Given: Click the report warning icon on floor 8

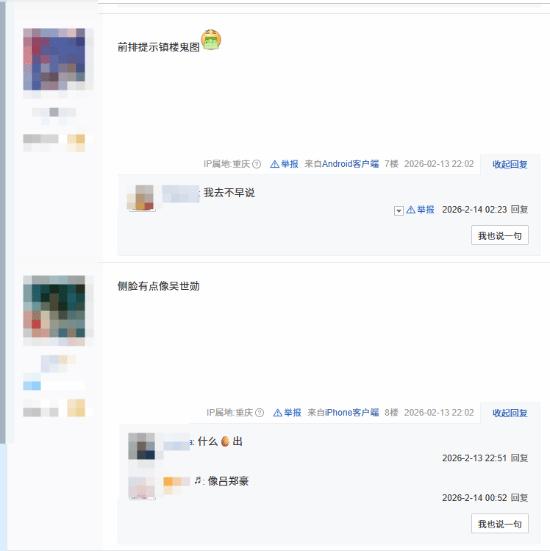Looking at the screenshot, I should 277,413.
